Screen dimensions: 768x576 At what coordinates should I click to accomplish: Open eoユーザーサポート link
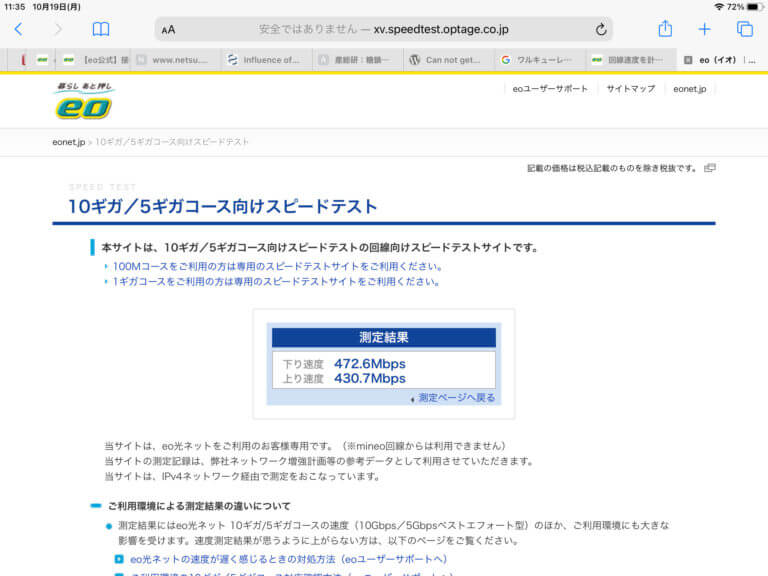(550, 89)
